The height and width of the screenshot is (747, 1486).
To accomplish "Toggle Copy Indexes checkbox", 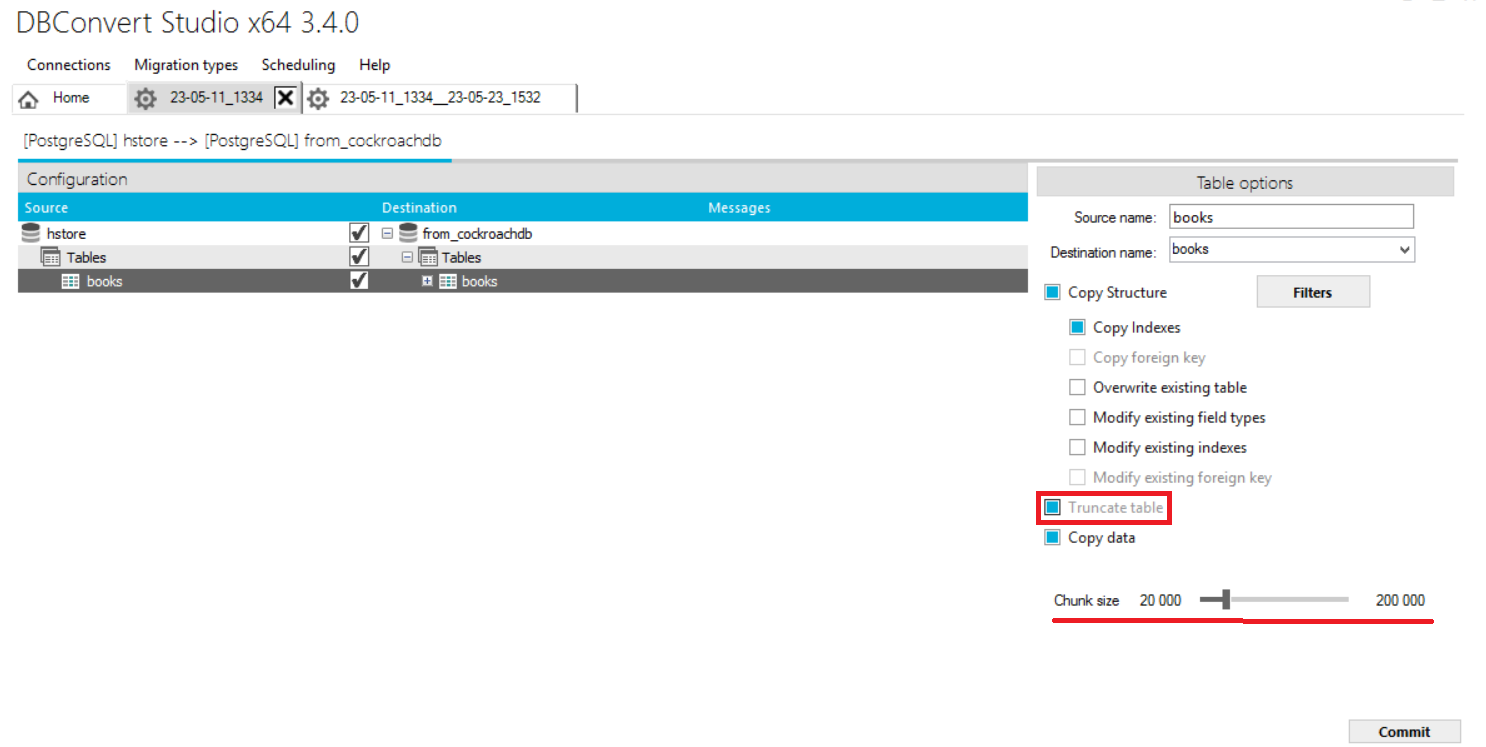I will (1077, 327).
